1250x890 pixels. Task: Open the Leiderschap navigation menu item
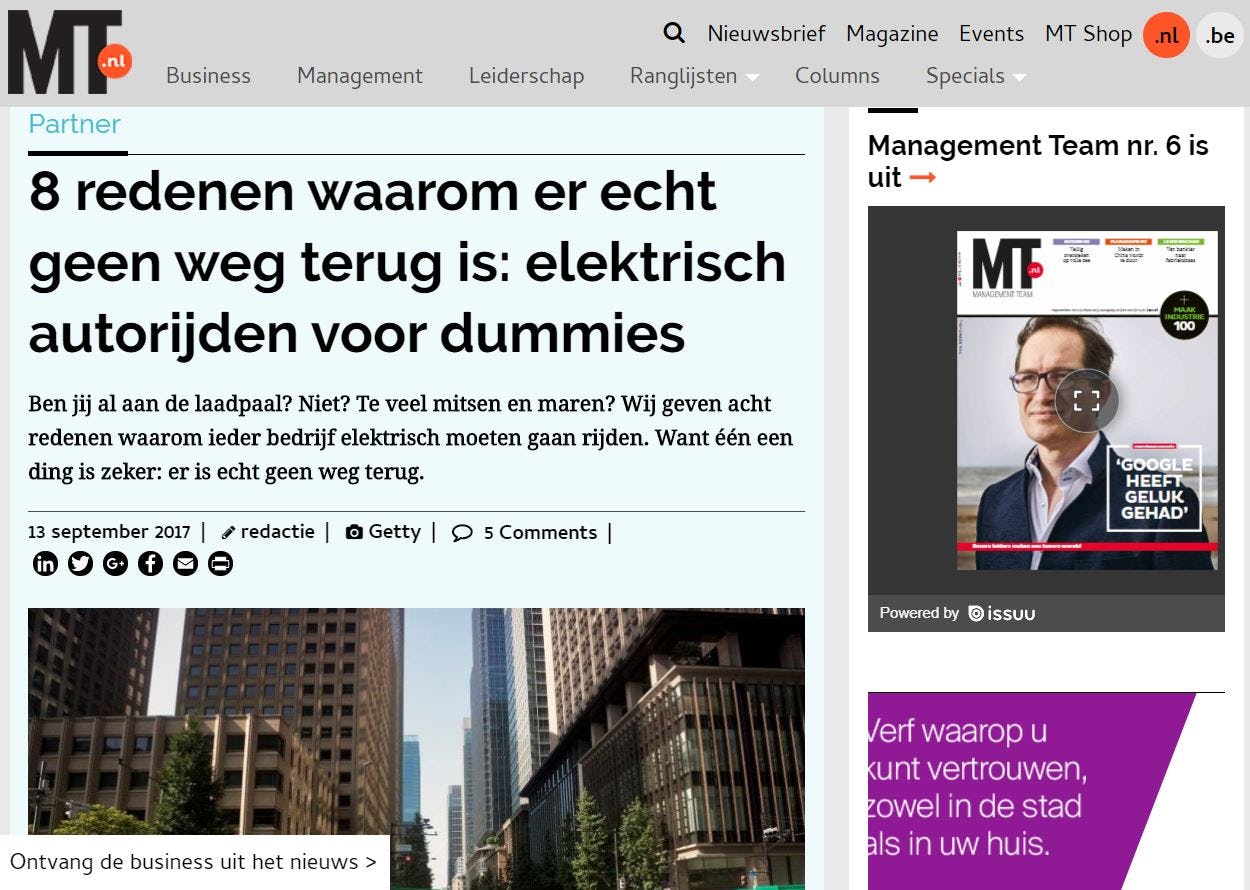tap(526, 76)
